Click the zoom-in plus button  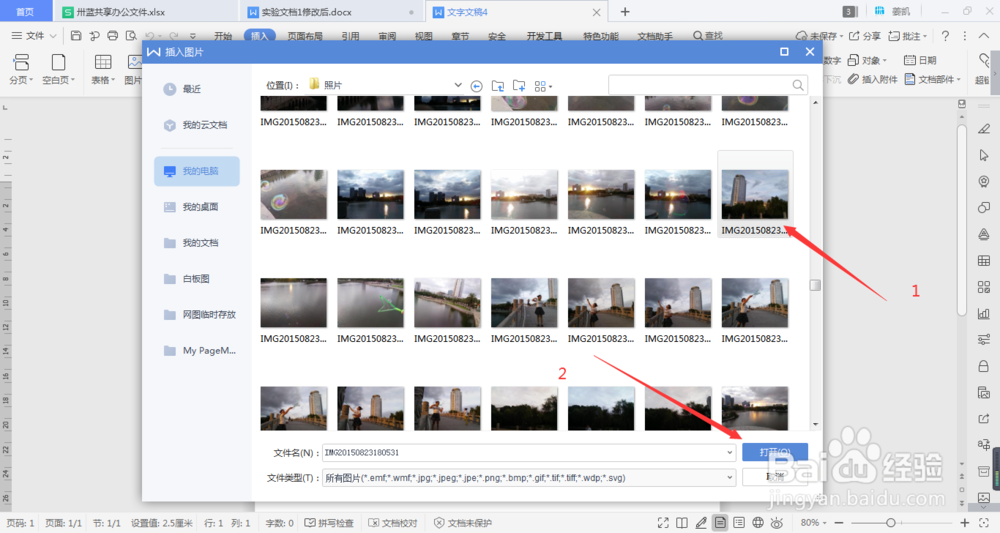pyautogui.click(x=965, y=523)
